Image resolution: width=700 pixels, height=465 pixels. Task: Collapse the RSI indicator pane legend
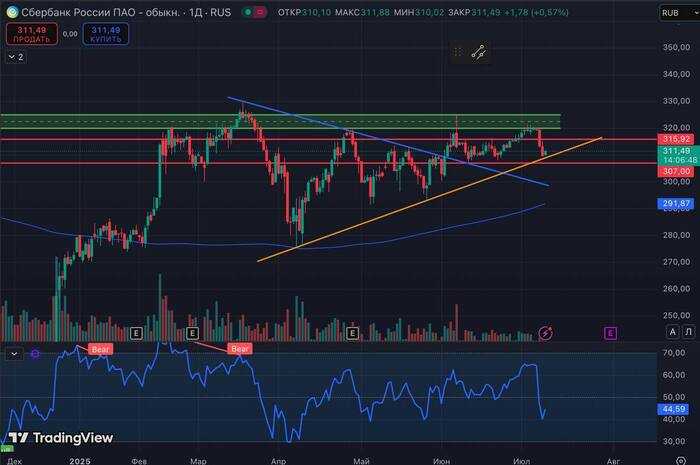click(x=12, y=353)
